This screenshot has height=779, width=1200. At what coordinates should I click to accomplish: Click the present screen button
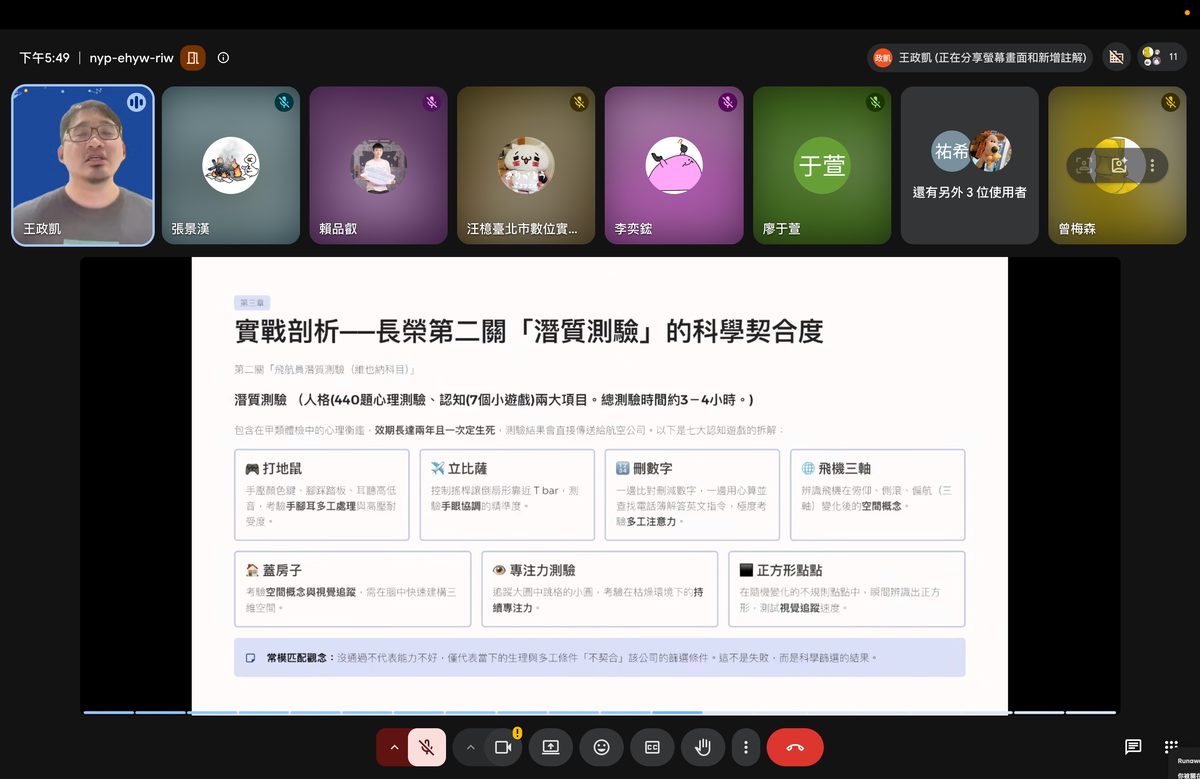tap(550, 747)
